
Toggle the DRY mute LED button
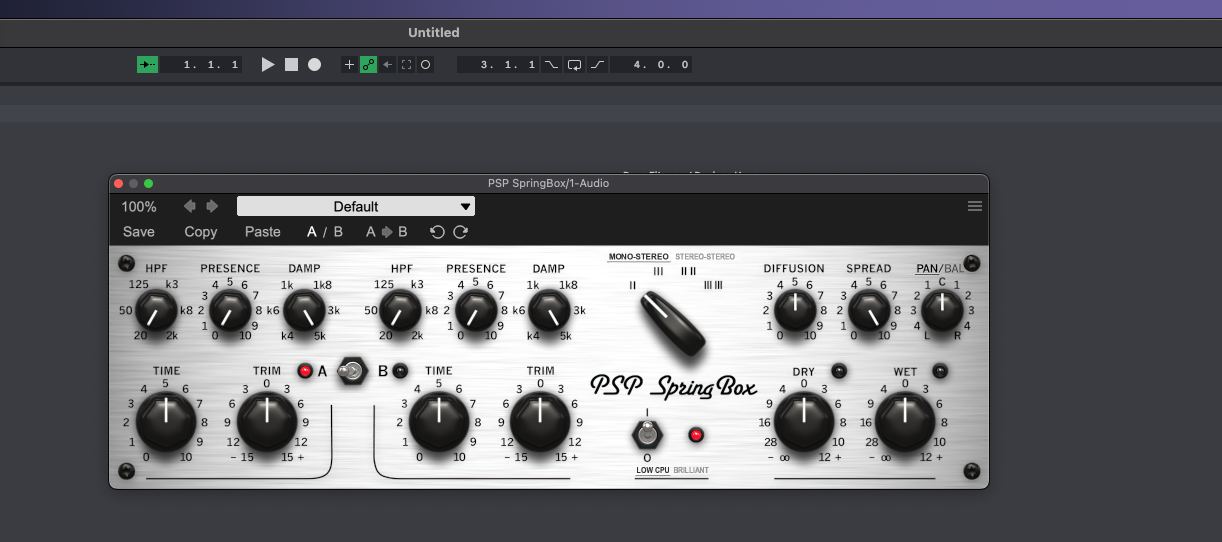click(x=839, y=371)
